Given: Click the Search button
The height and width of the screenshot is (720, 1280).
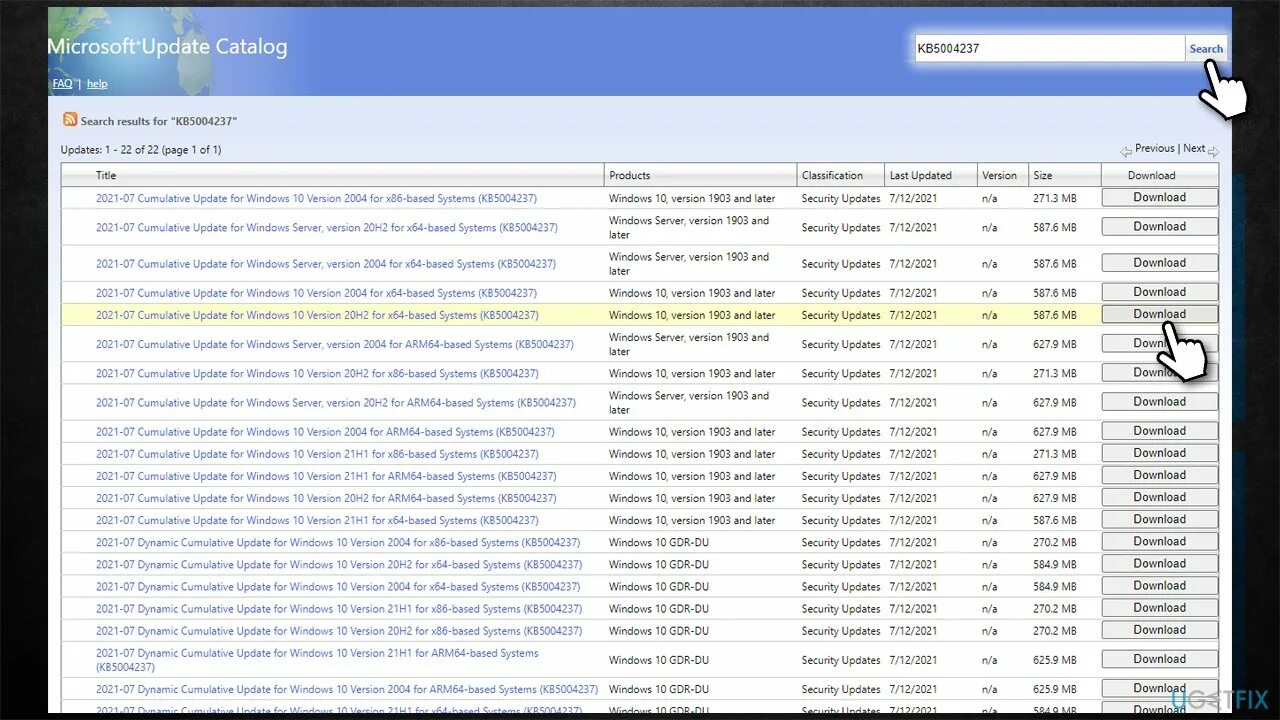Looking at the screenshot, I should click(1206, 48).
